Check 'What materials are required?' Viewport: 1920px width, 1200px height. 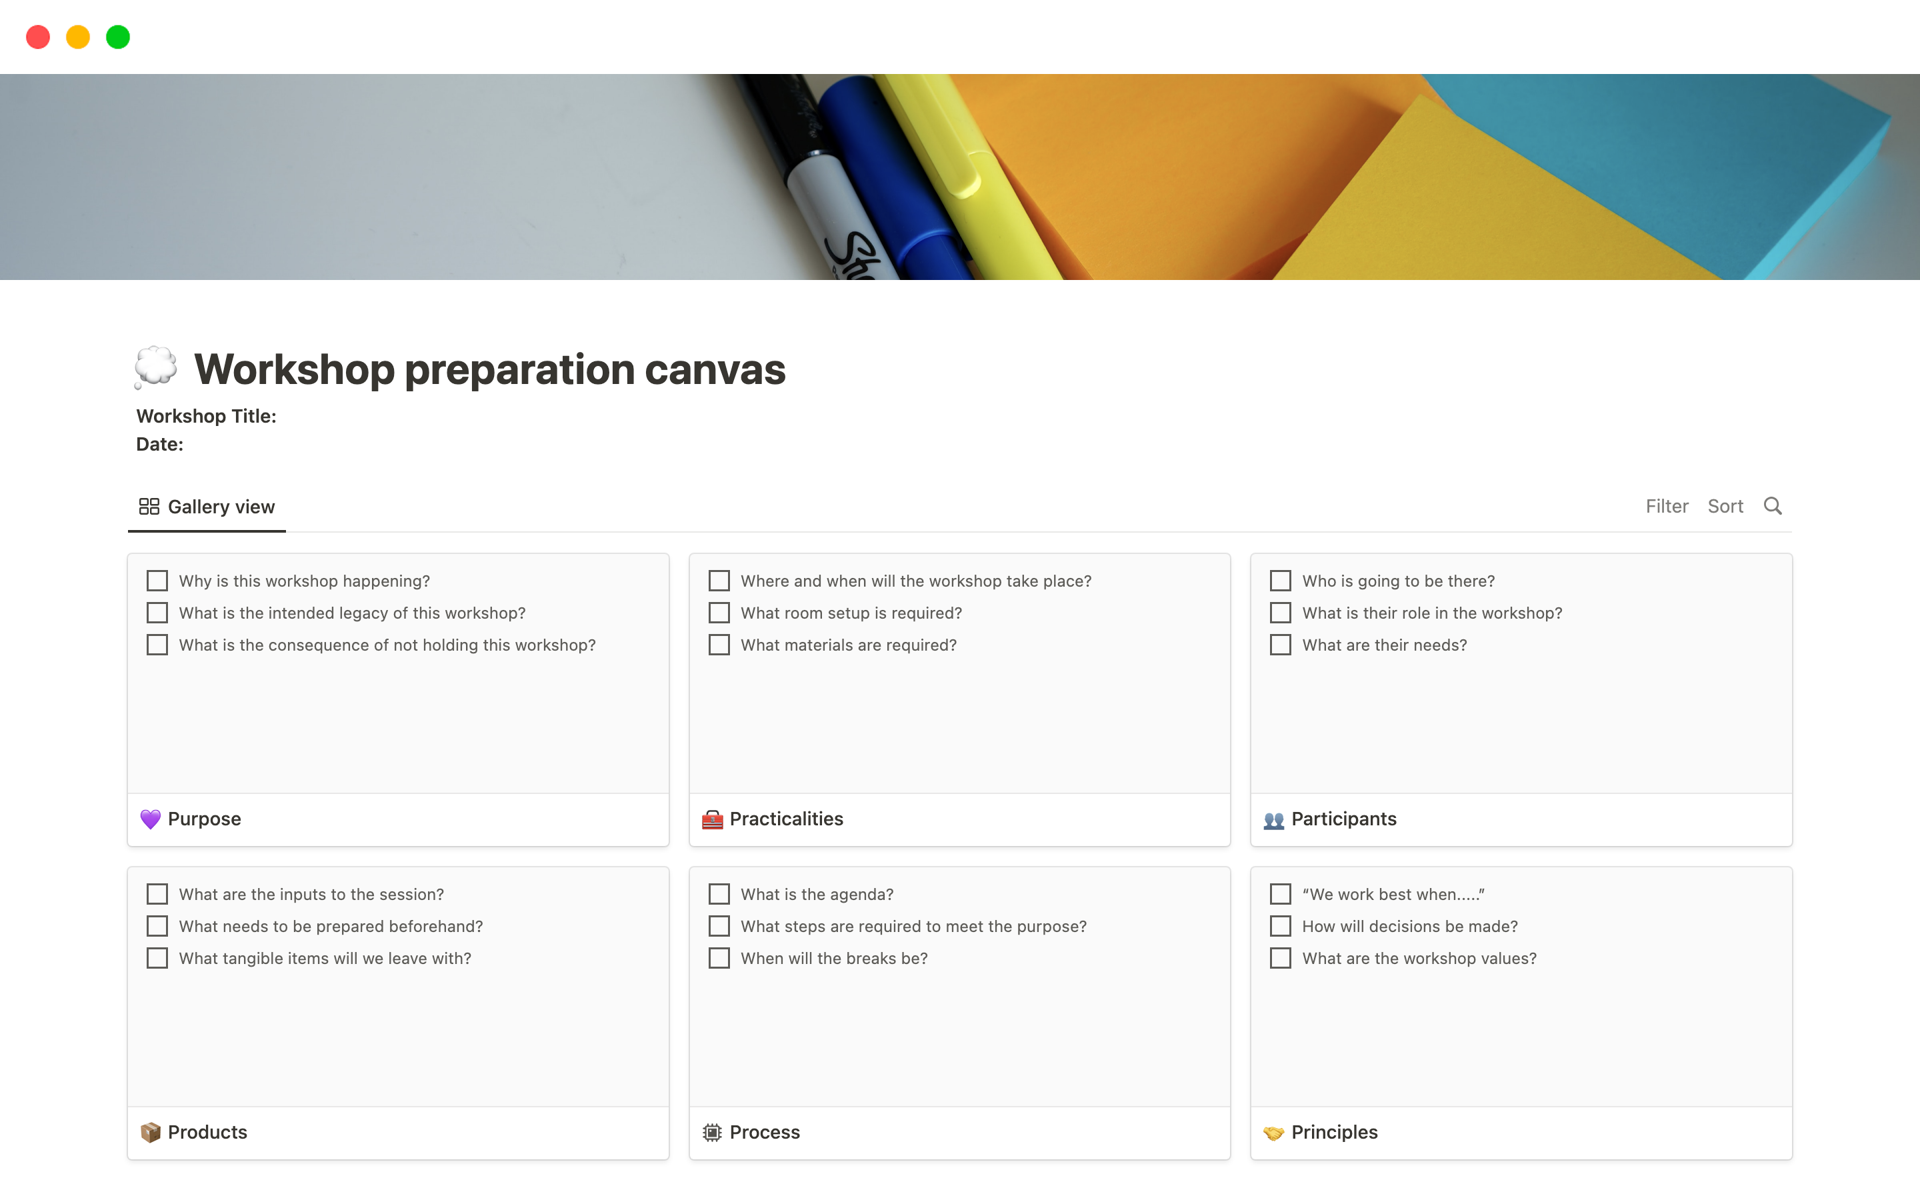point(719,645)
